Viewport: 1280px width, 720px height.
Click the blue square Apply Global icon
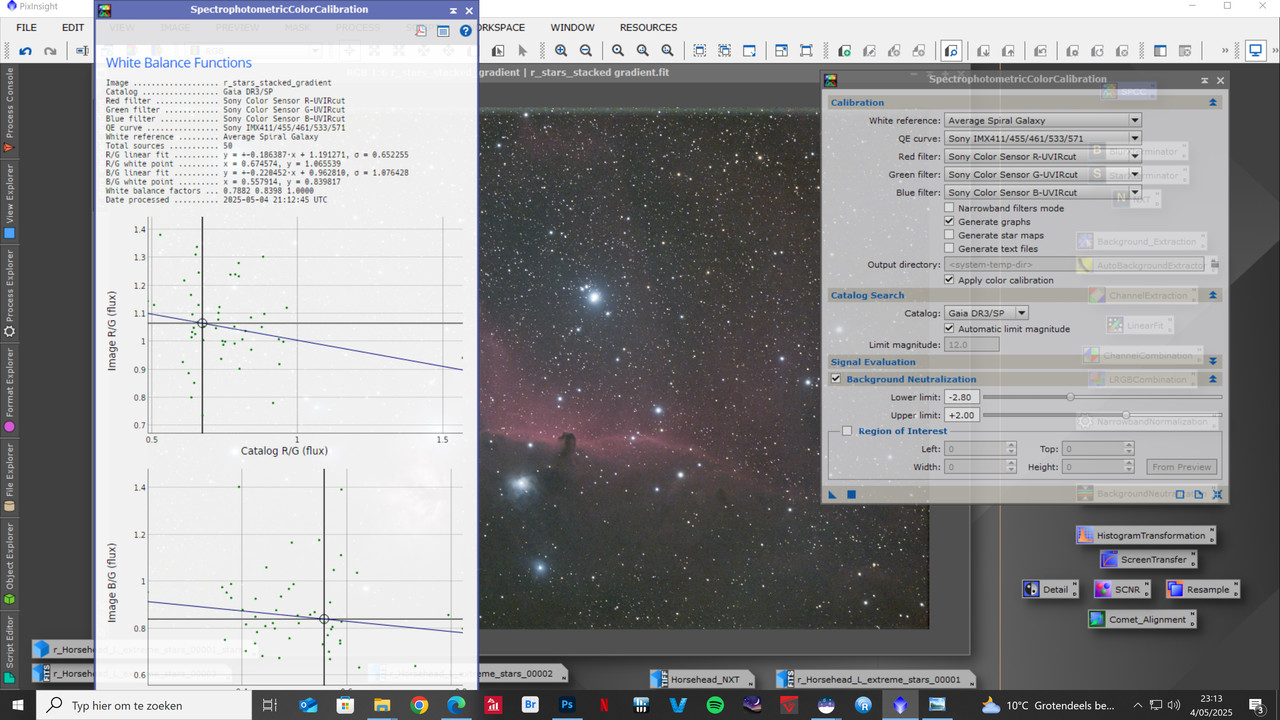[852, 493]
